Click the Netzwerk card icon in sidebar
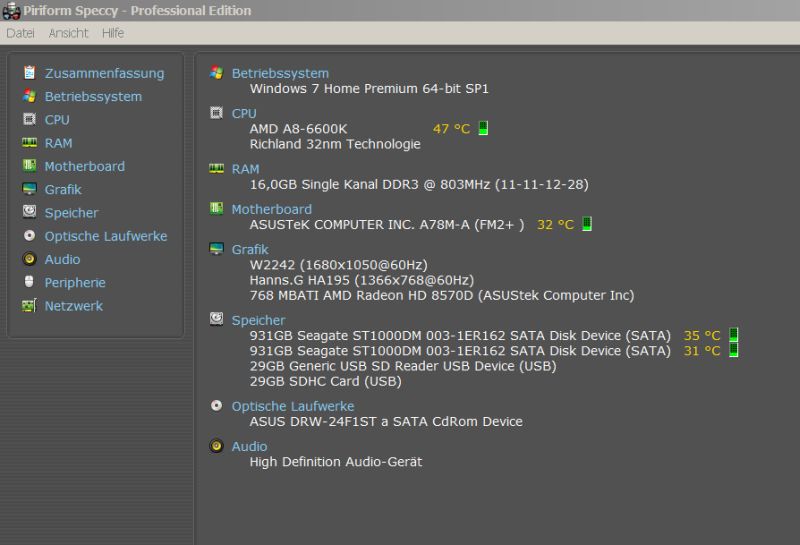 30,305
